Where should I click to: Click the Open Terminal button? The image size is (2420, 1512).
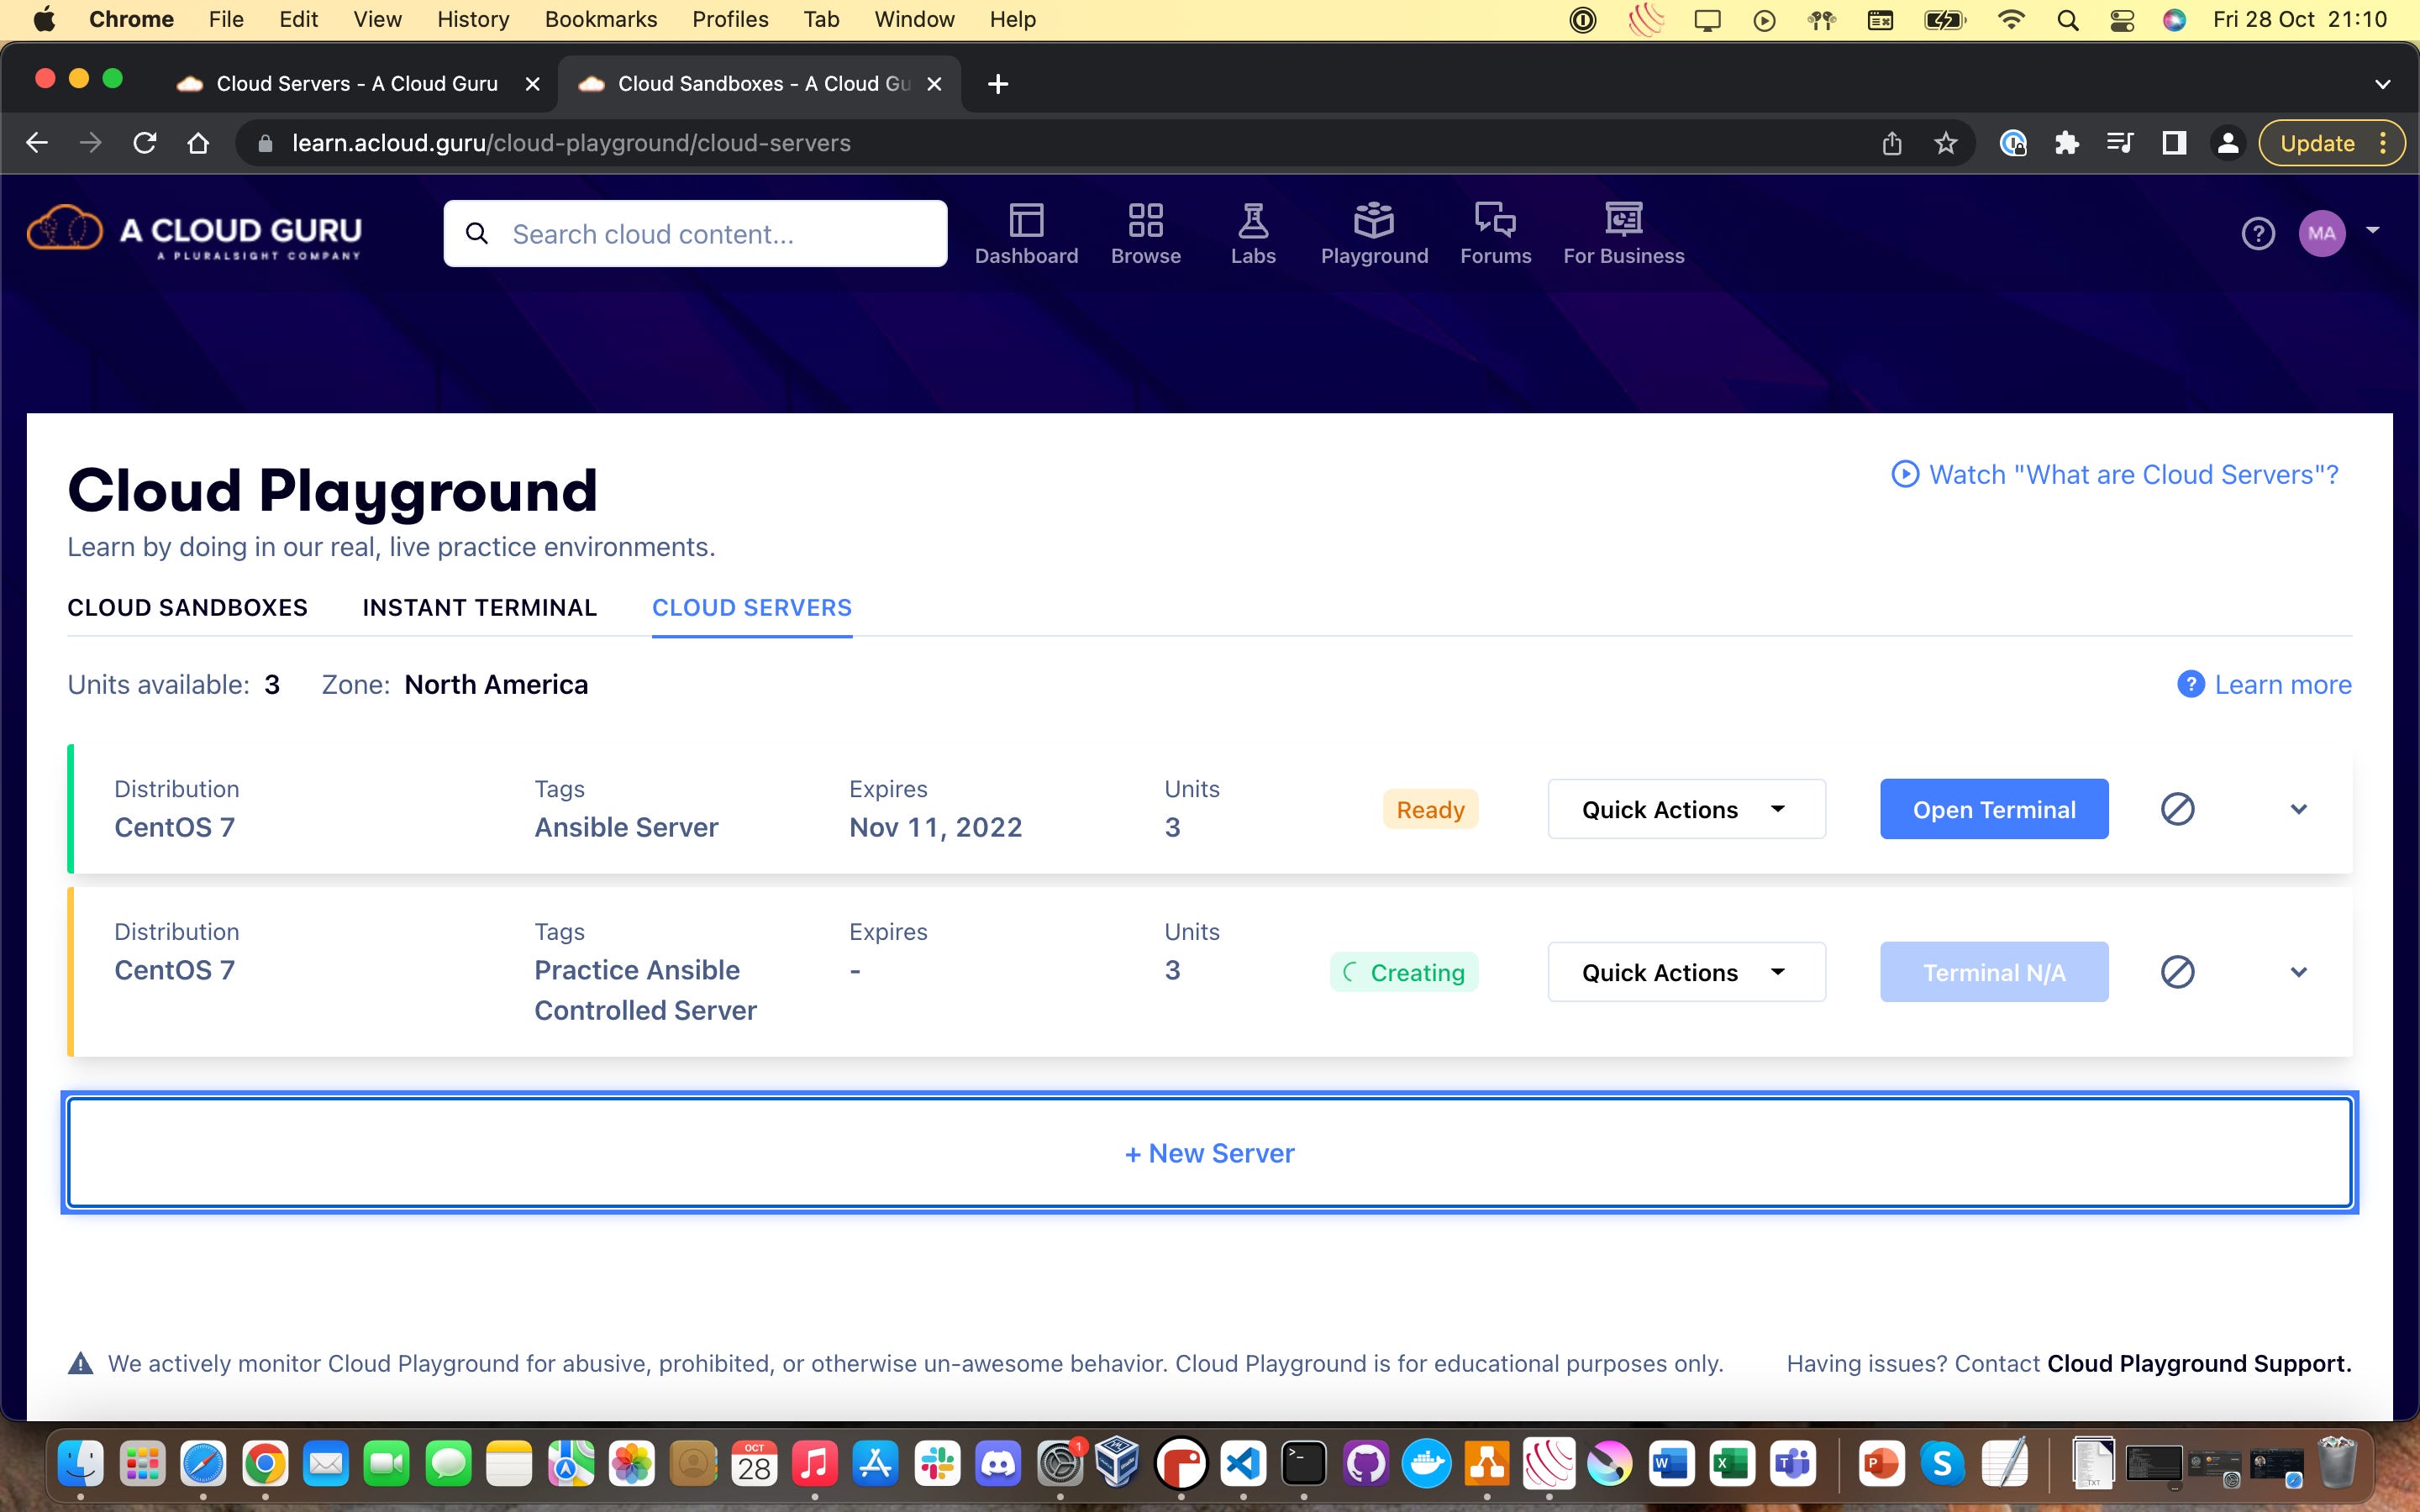click(1993, 809)
